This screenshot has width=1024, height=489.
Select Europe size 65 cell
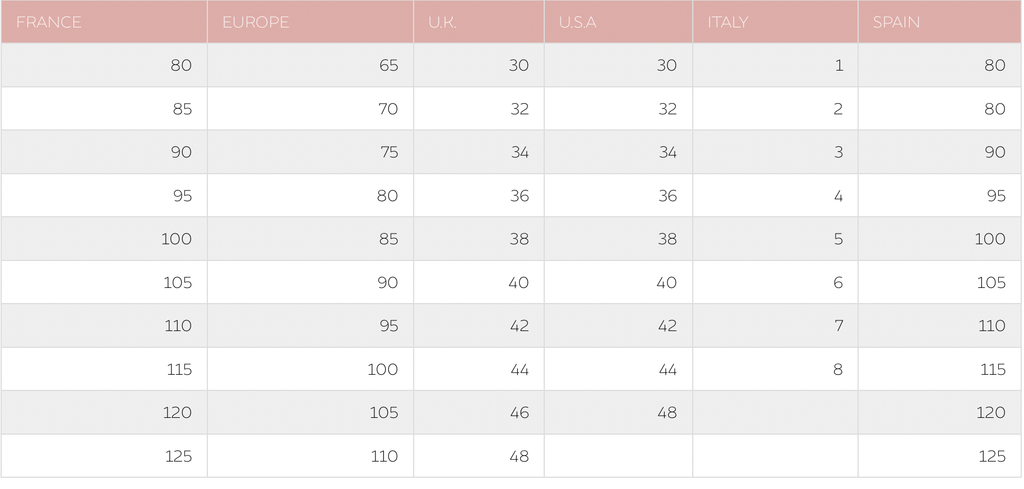(x=388, y=66)
